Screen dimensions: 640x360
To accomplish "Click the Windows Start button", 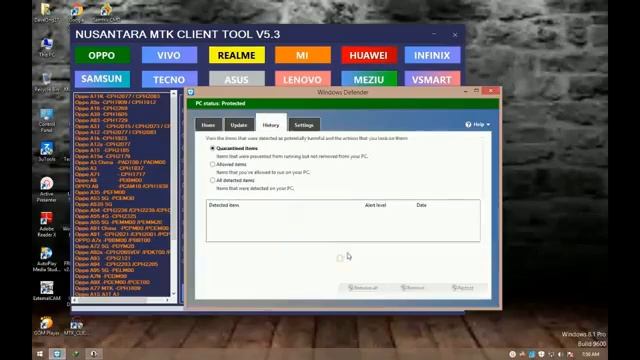I will coord(40,354).
